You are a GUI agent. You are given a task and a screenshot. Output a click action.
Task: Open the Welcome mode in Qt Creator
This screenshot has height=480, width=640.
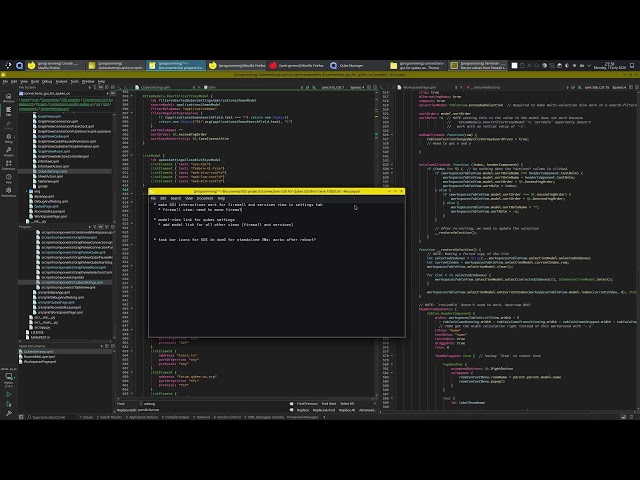tap(9, 98)
